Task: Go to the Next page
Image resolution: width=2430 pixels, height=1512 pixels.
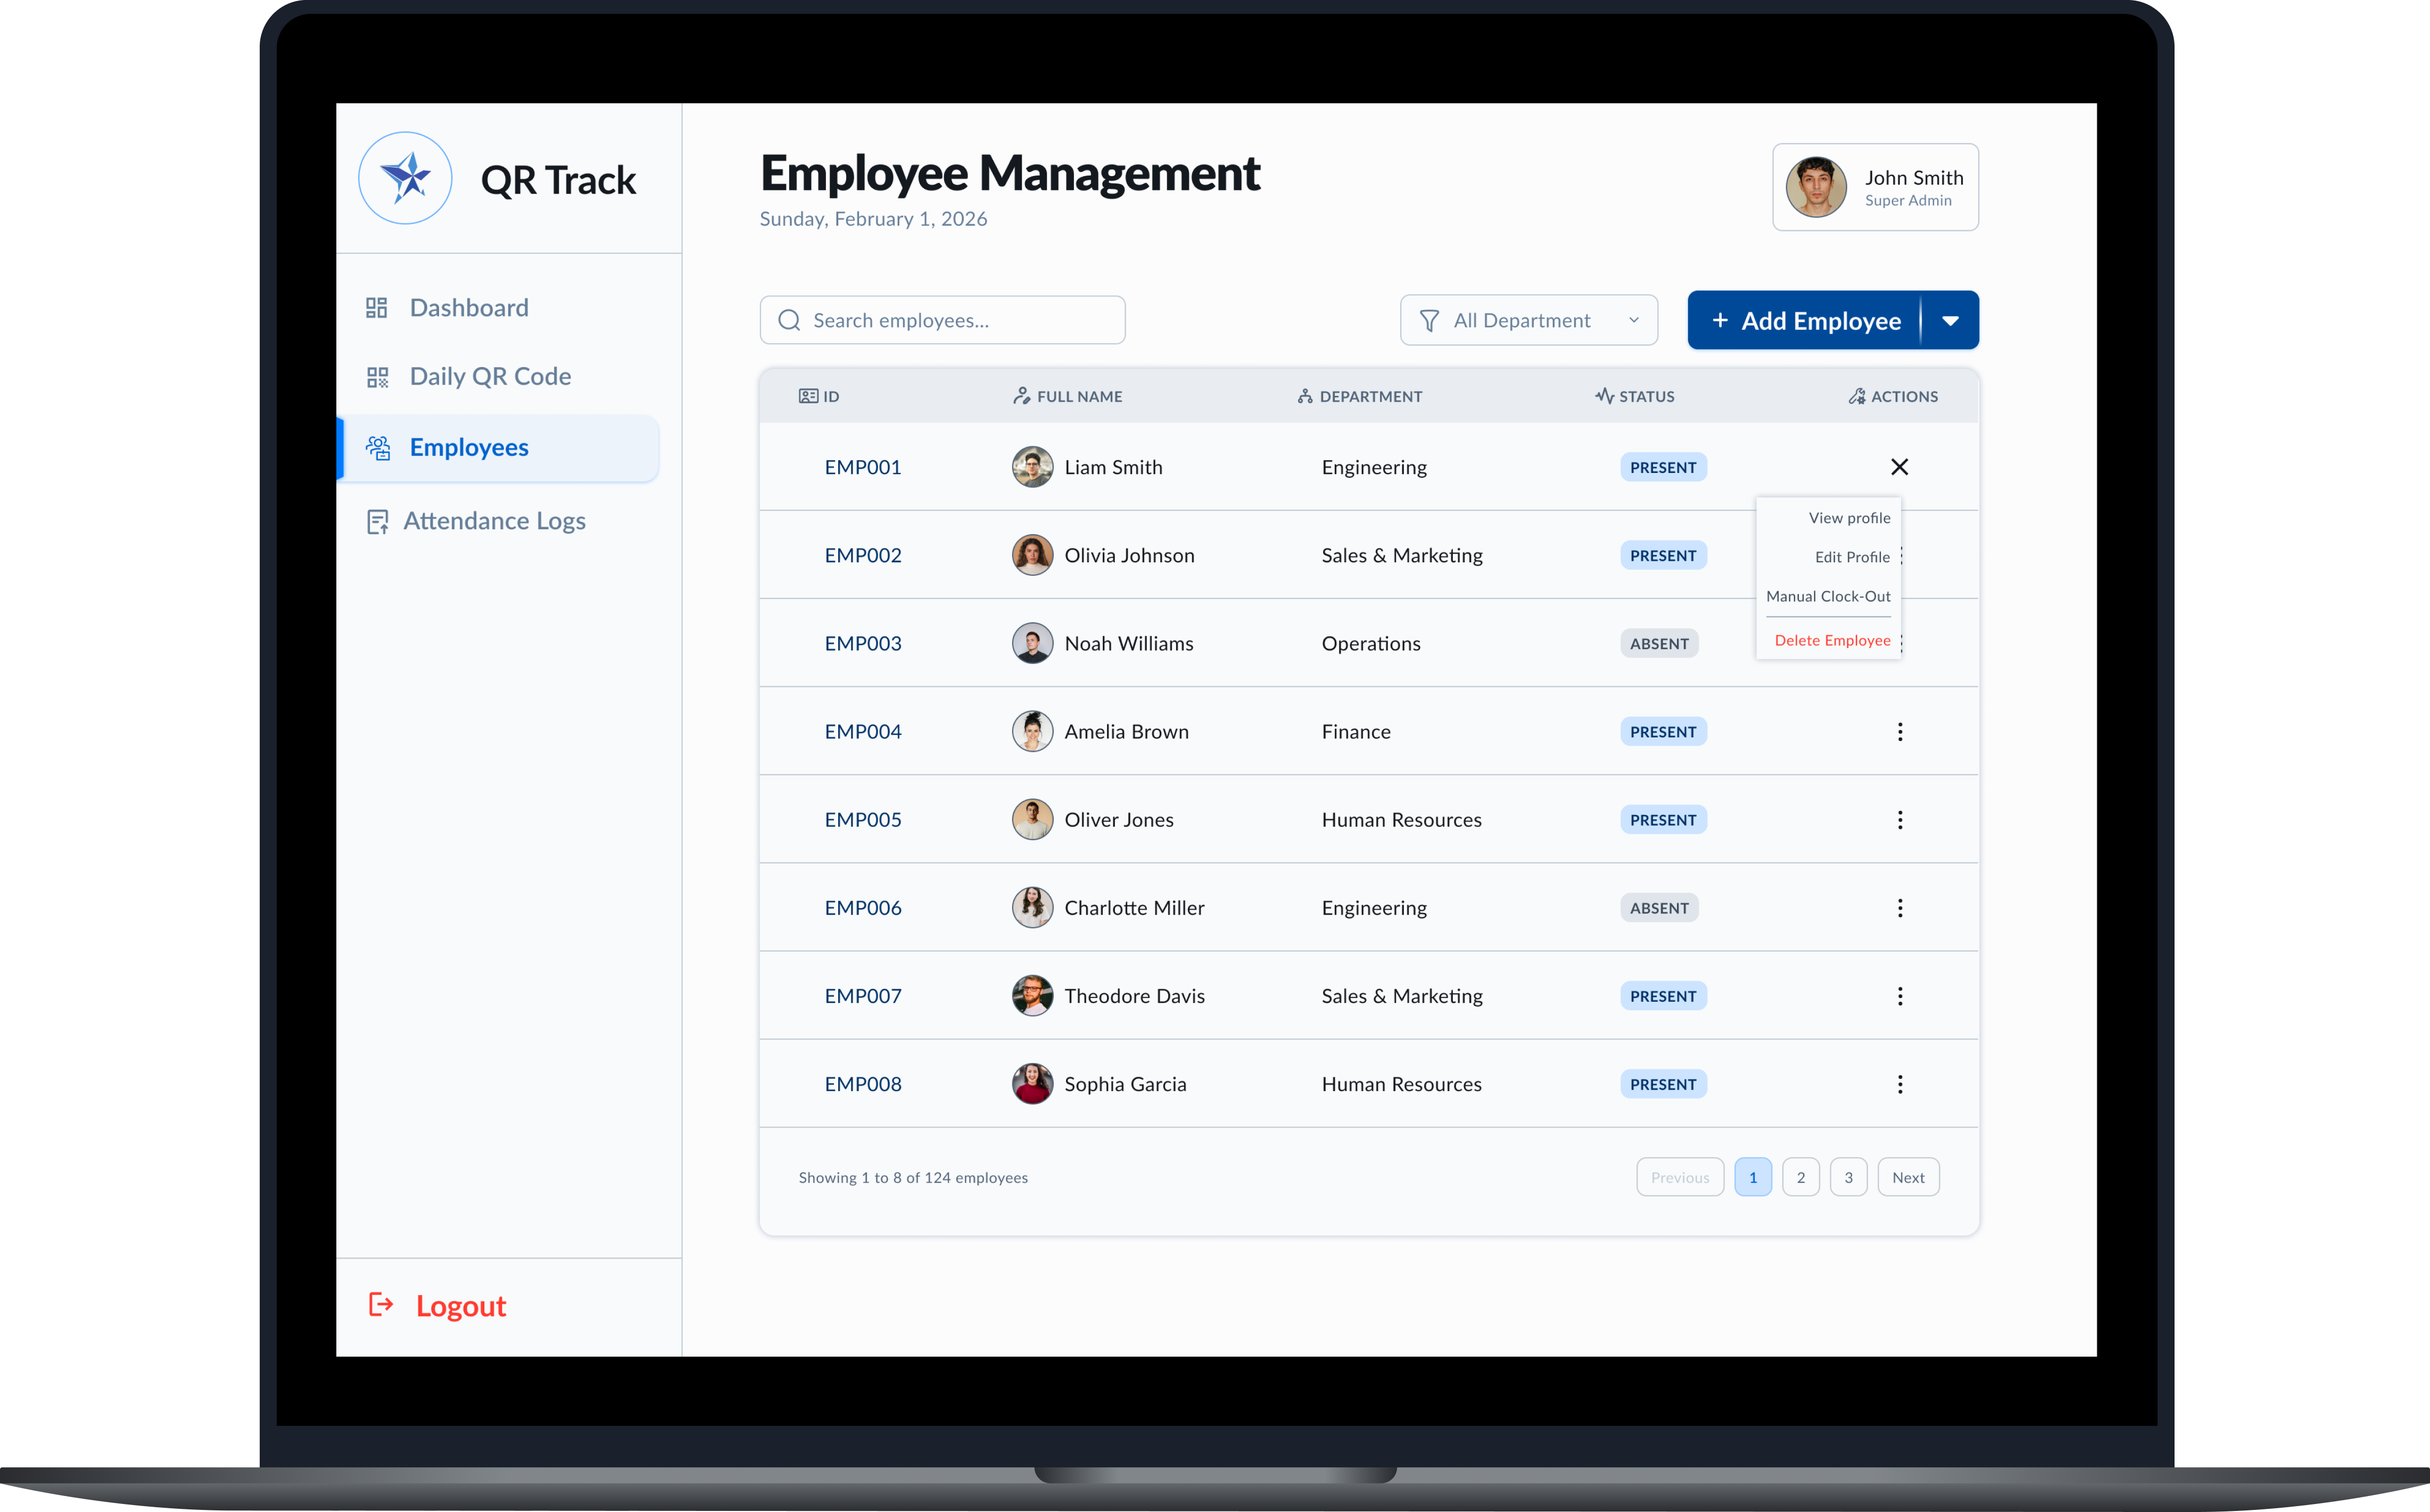Action: pos(1908,1177)
